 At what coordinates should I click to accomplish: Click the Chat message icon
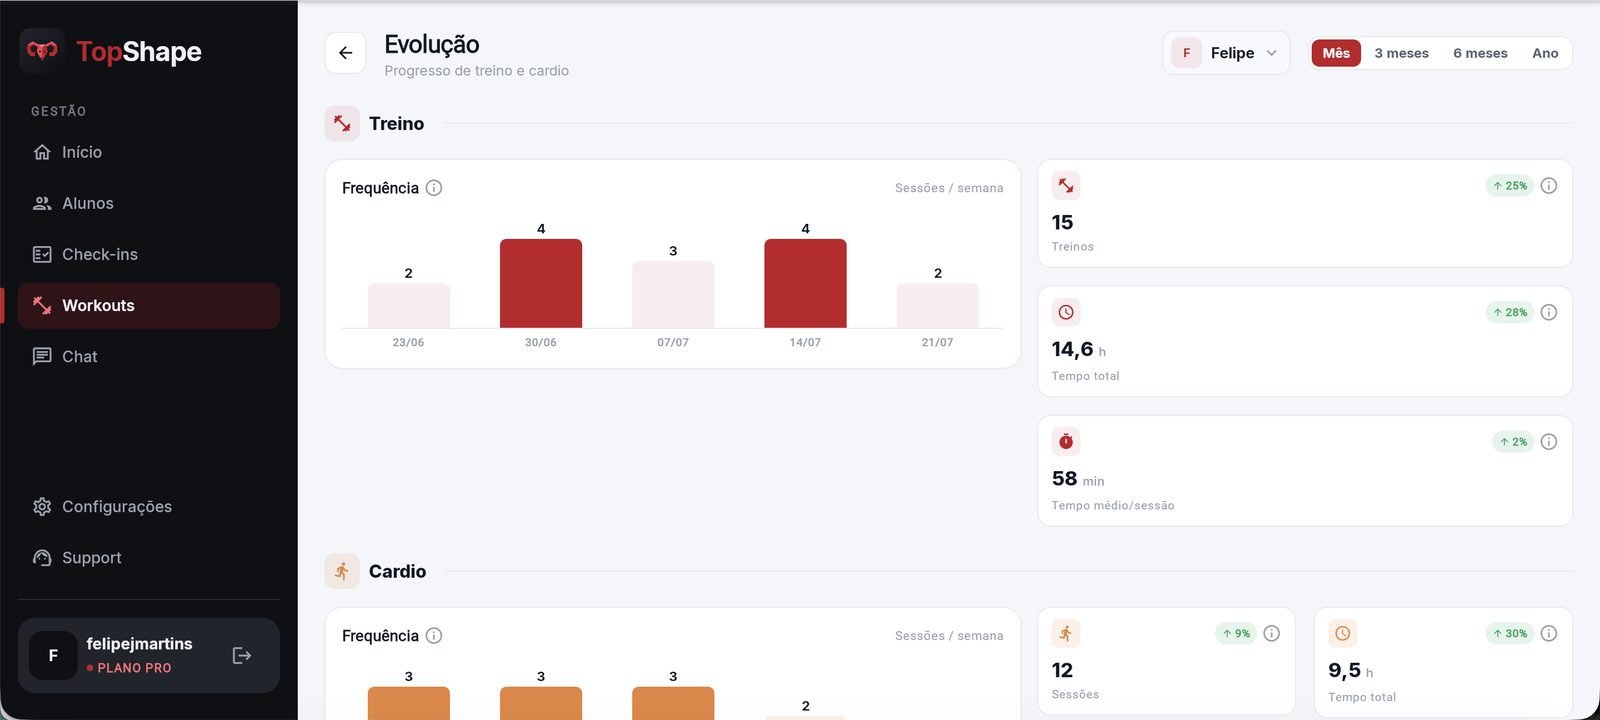pos(42,356)
